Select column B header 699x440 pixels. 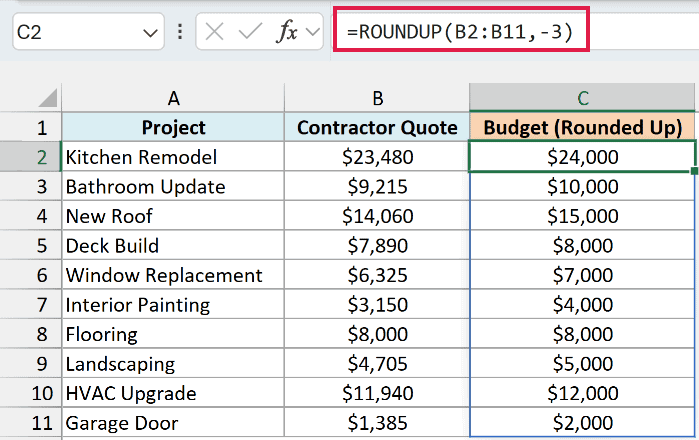pos(377,98)
